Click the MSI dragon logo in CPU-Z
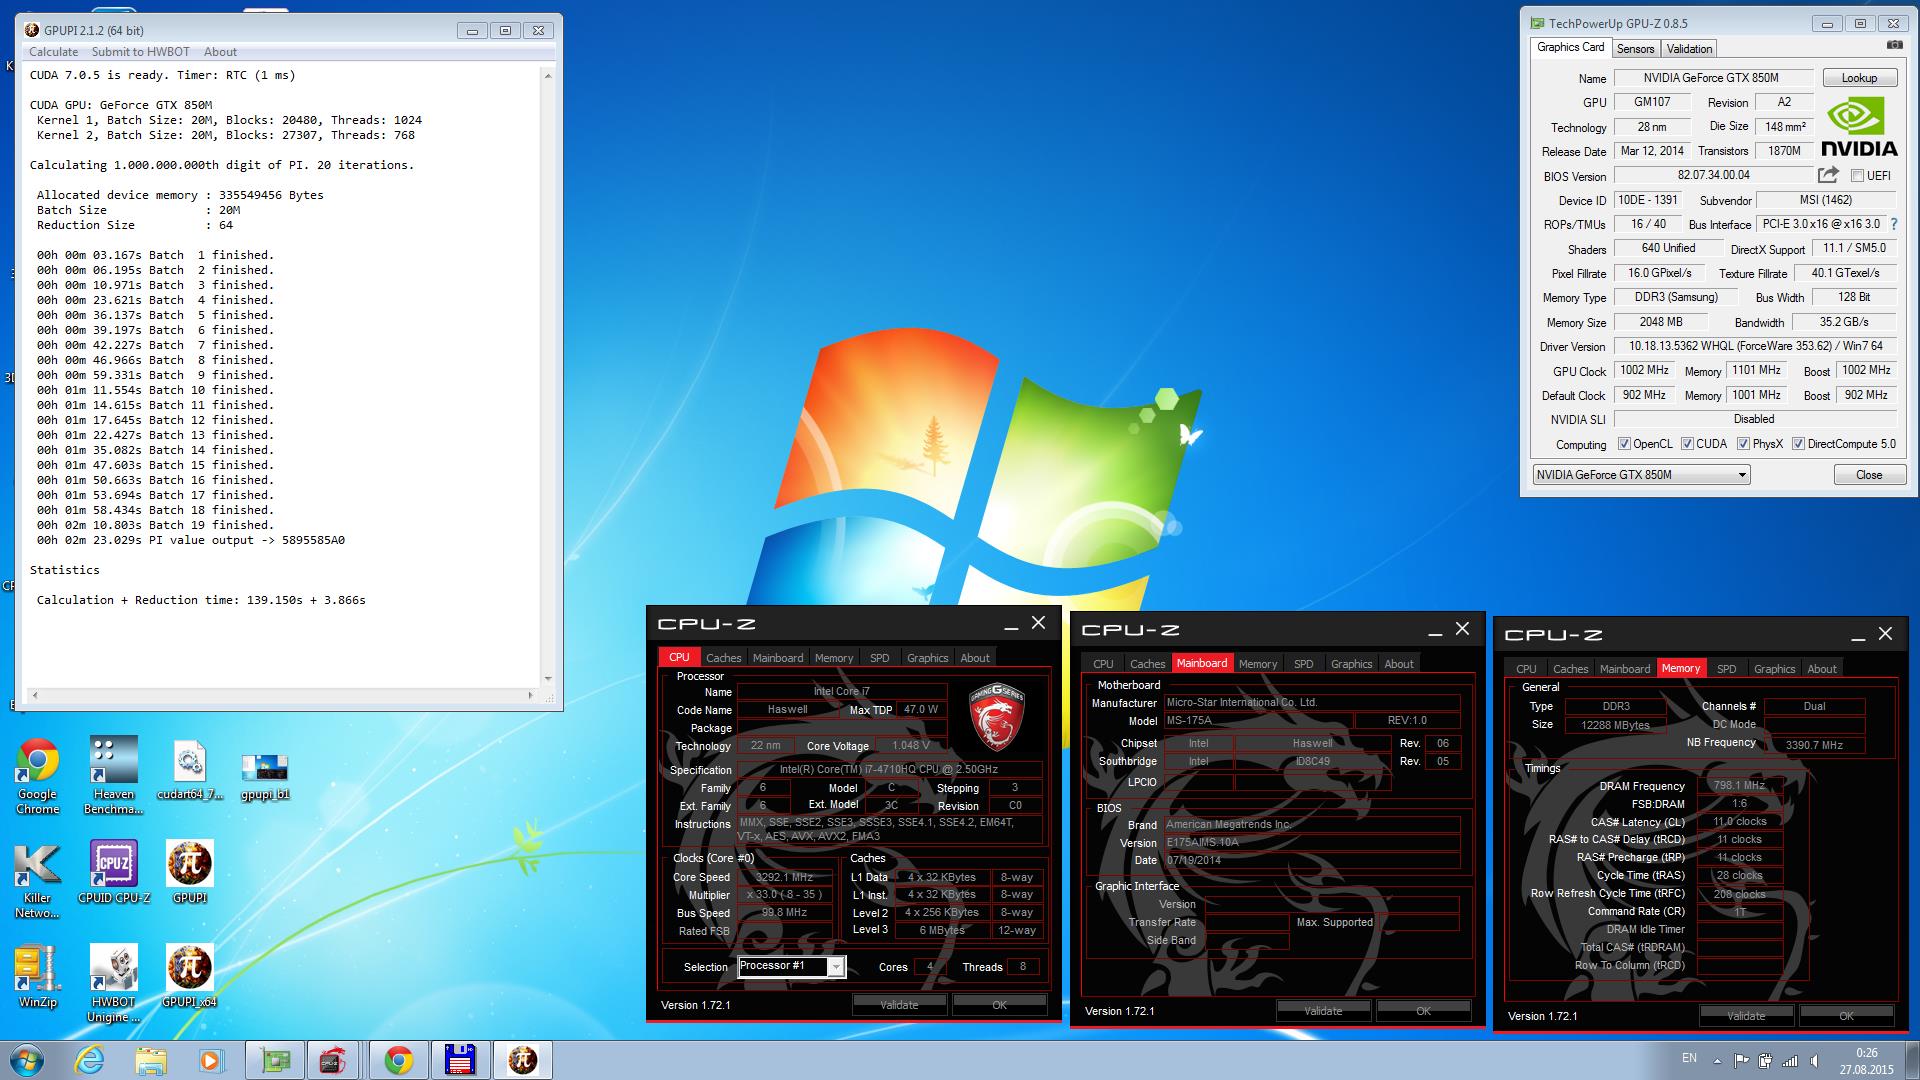The image size is (1920, 1080). point(996,716)
